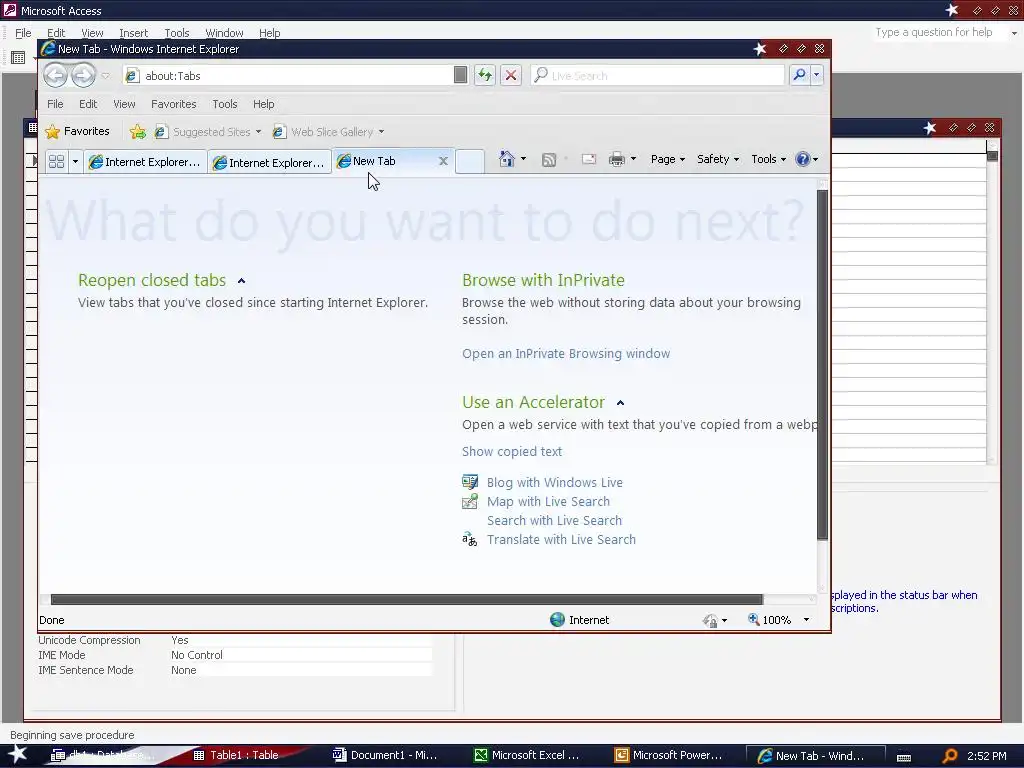This screenshot has height=768, width=1024.
Task: Open Internet Explorer File menu
Action: (55, 104)
